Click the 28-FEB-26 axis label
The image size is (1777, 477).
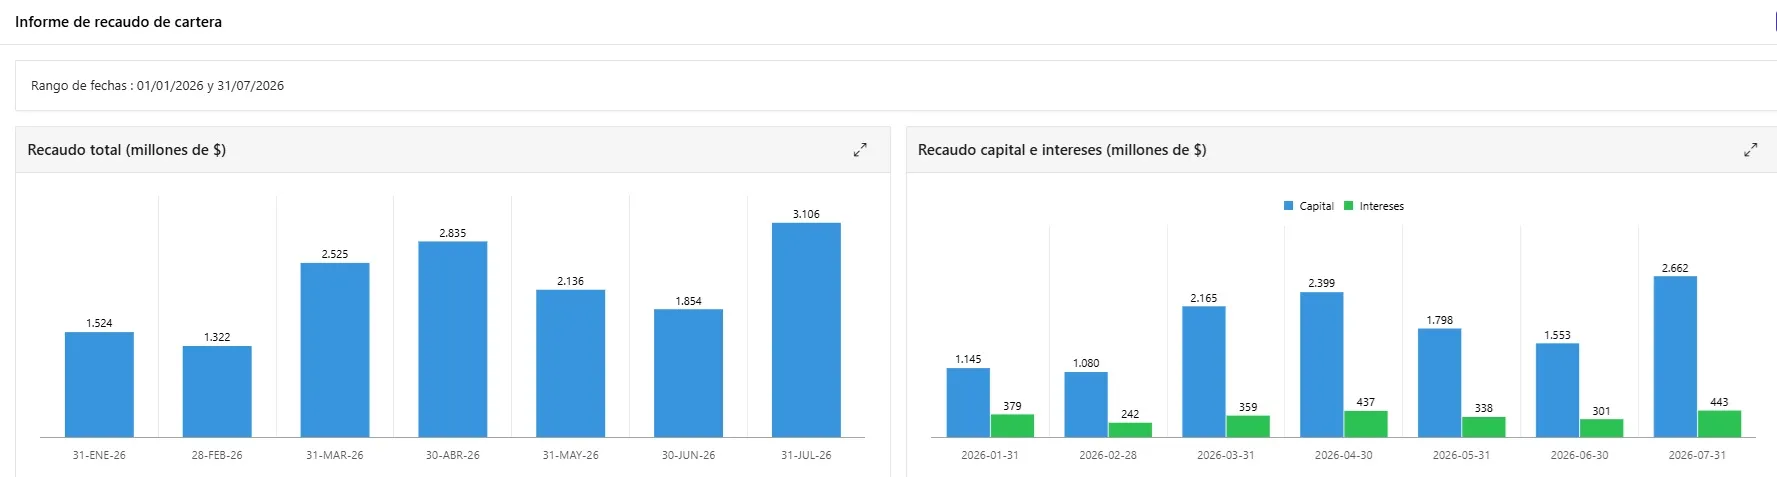click(x=217, y=455)
